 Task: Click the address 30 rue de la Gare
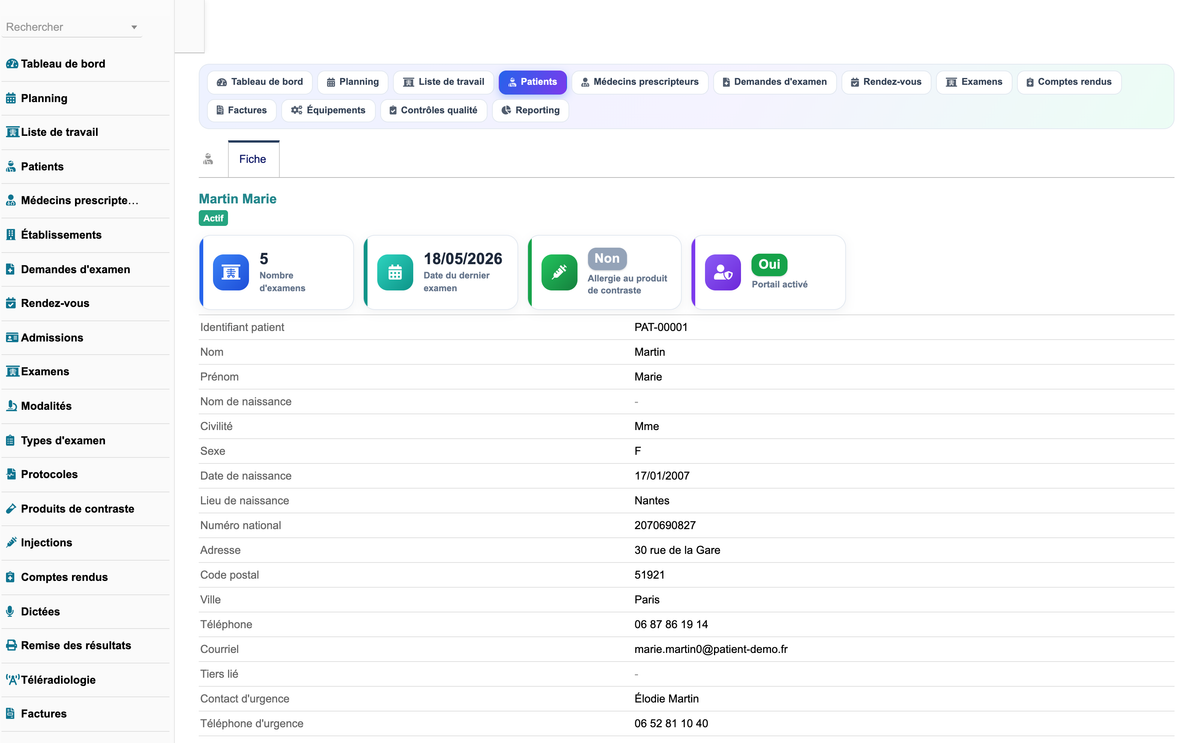[x=677, y=550]
